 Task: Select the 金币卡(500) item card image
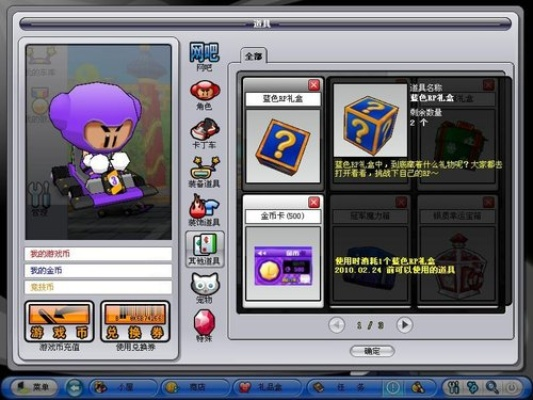coord(283,264)
